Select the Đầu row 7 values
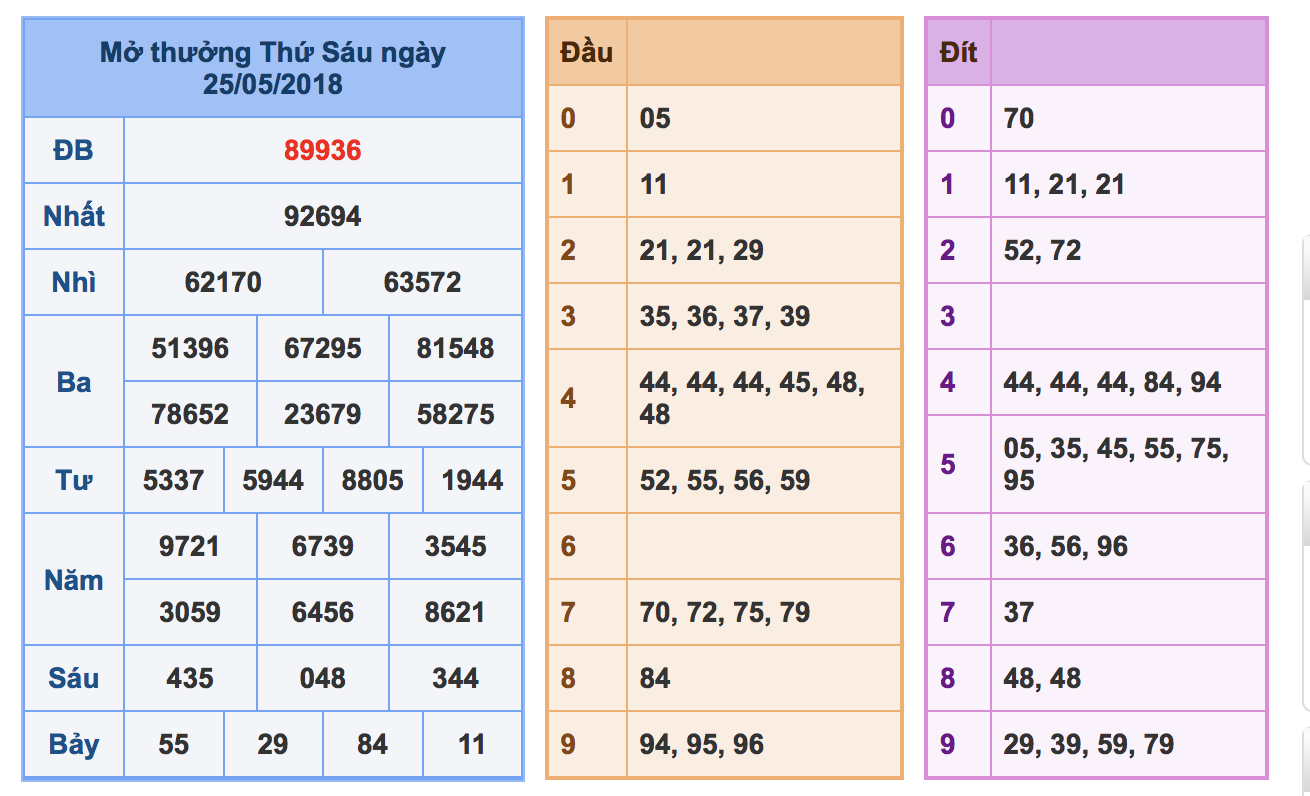Image resolution: width=1310 pixels, height=796 pixels. click(724, 613)
